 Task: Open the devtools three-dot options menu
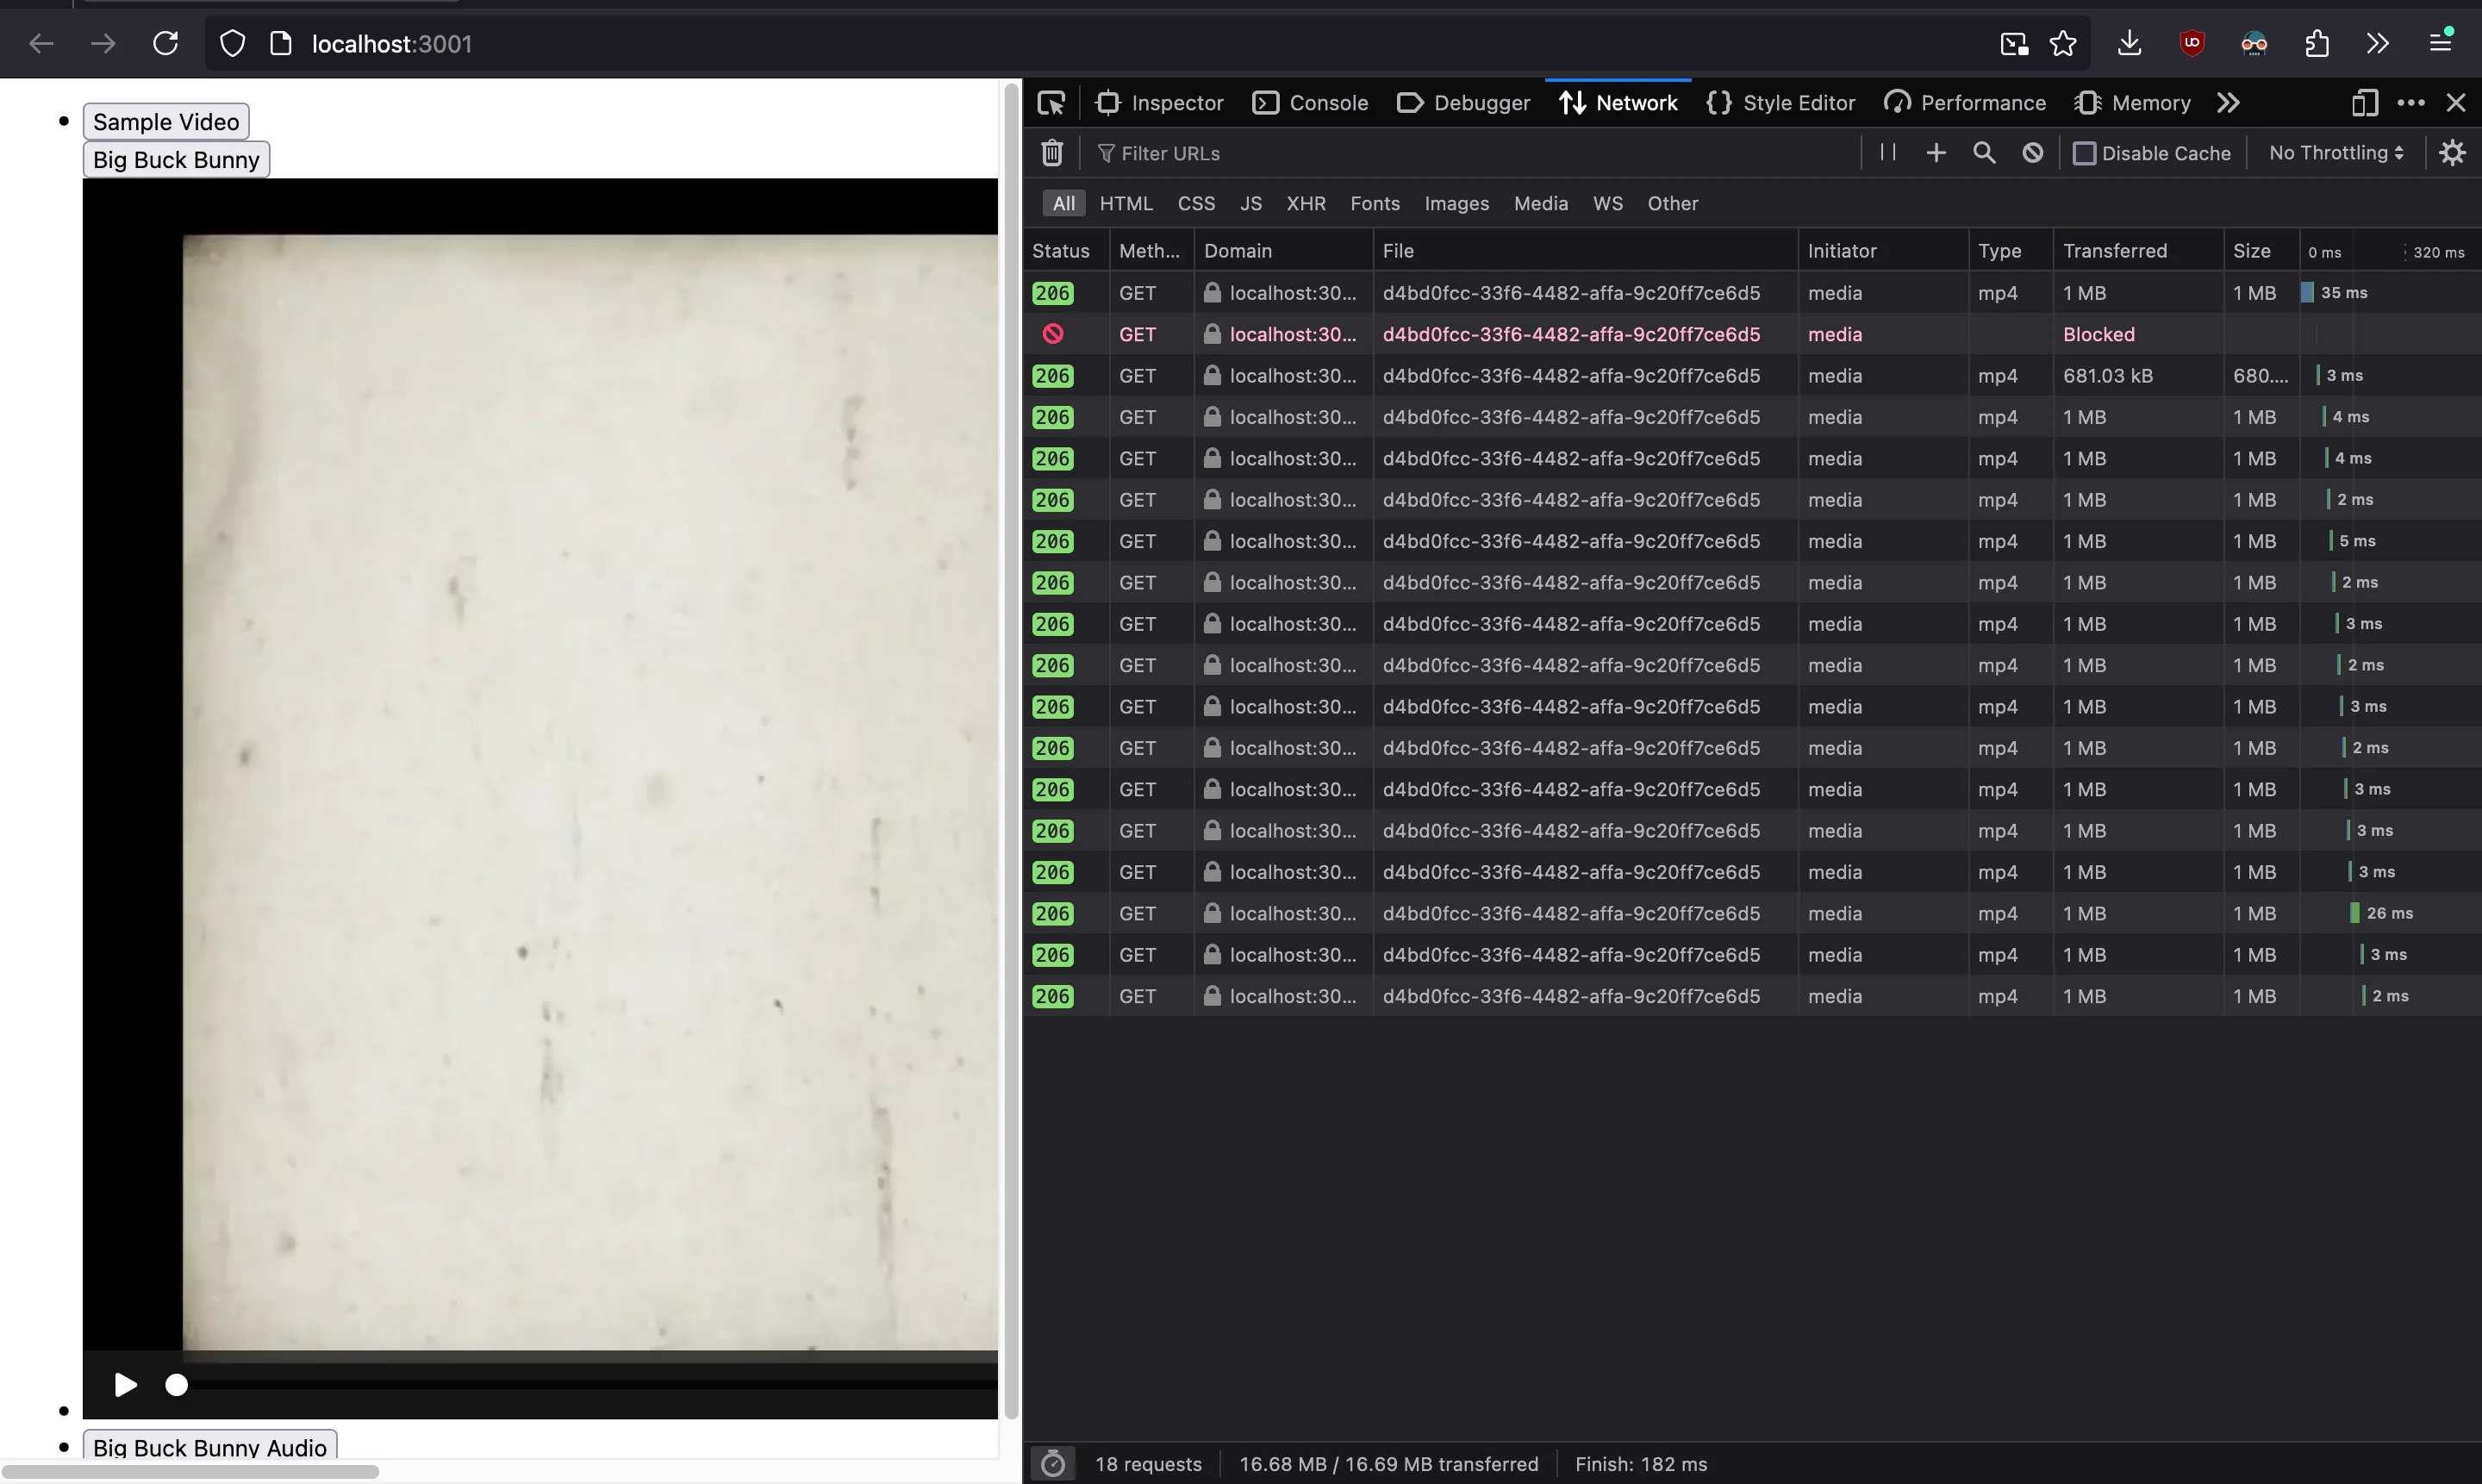2411,103
